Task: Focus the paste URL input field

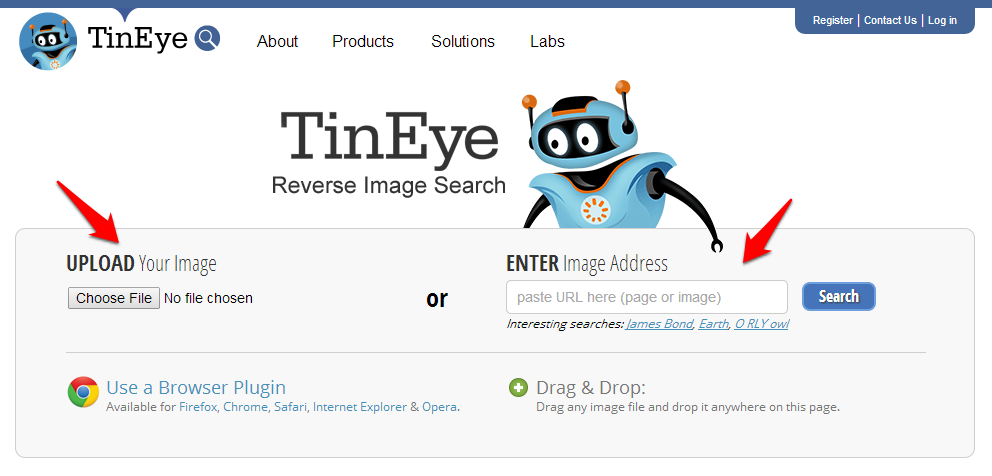Action: 646,297
